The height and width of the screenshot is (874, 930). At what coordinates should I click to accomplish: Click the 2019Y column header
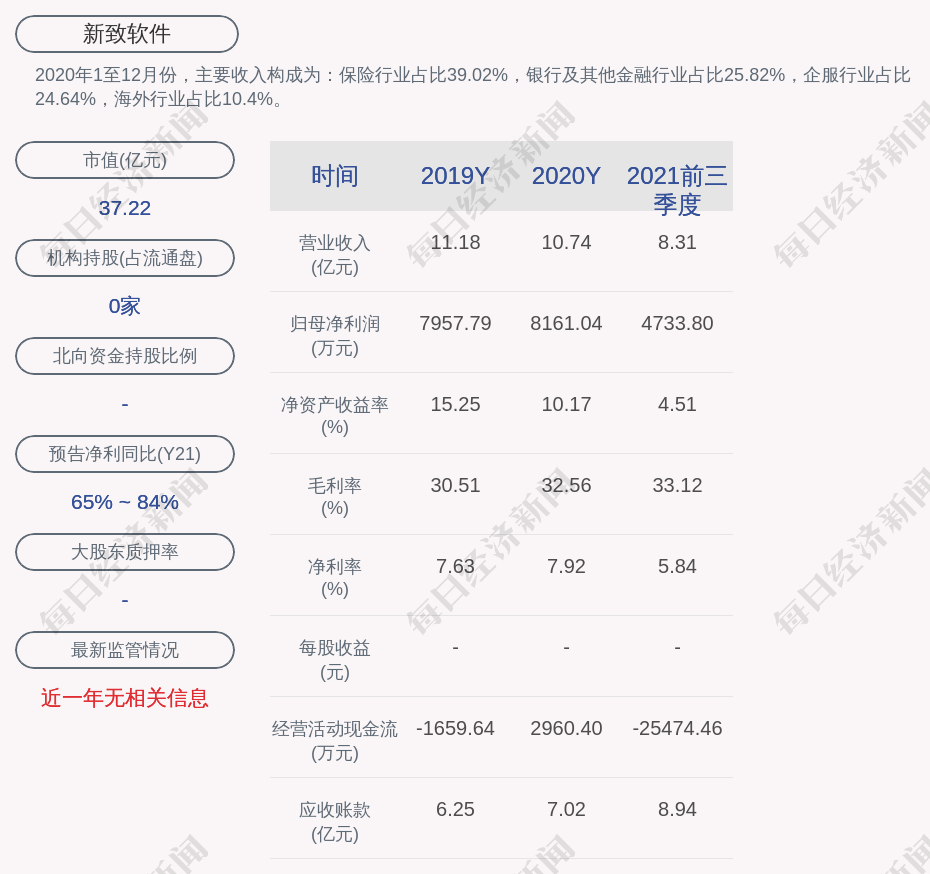(x=455, y=176)
